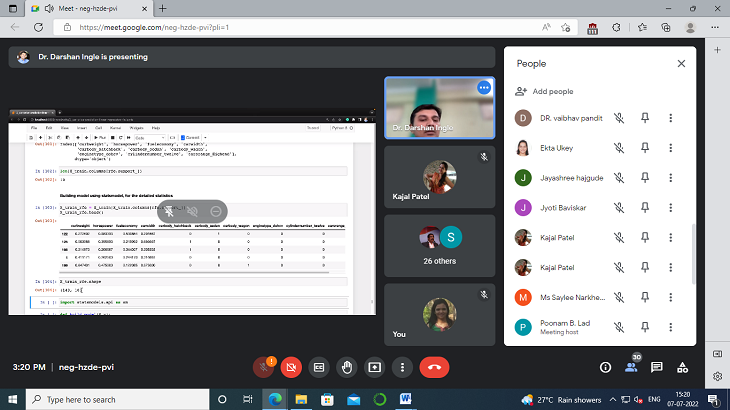Viewport: 730px width, 410px height.
Task: Turn on captions with CC button
Action: (319, 367)
